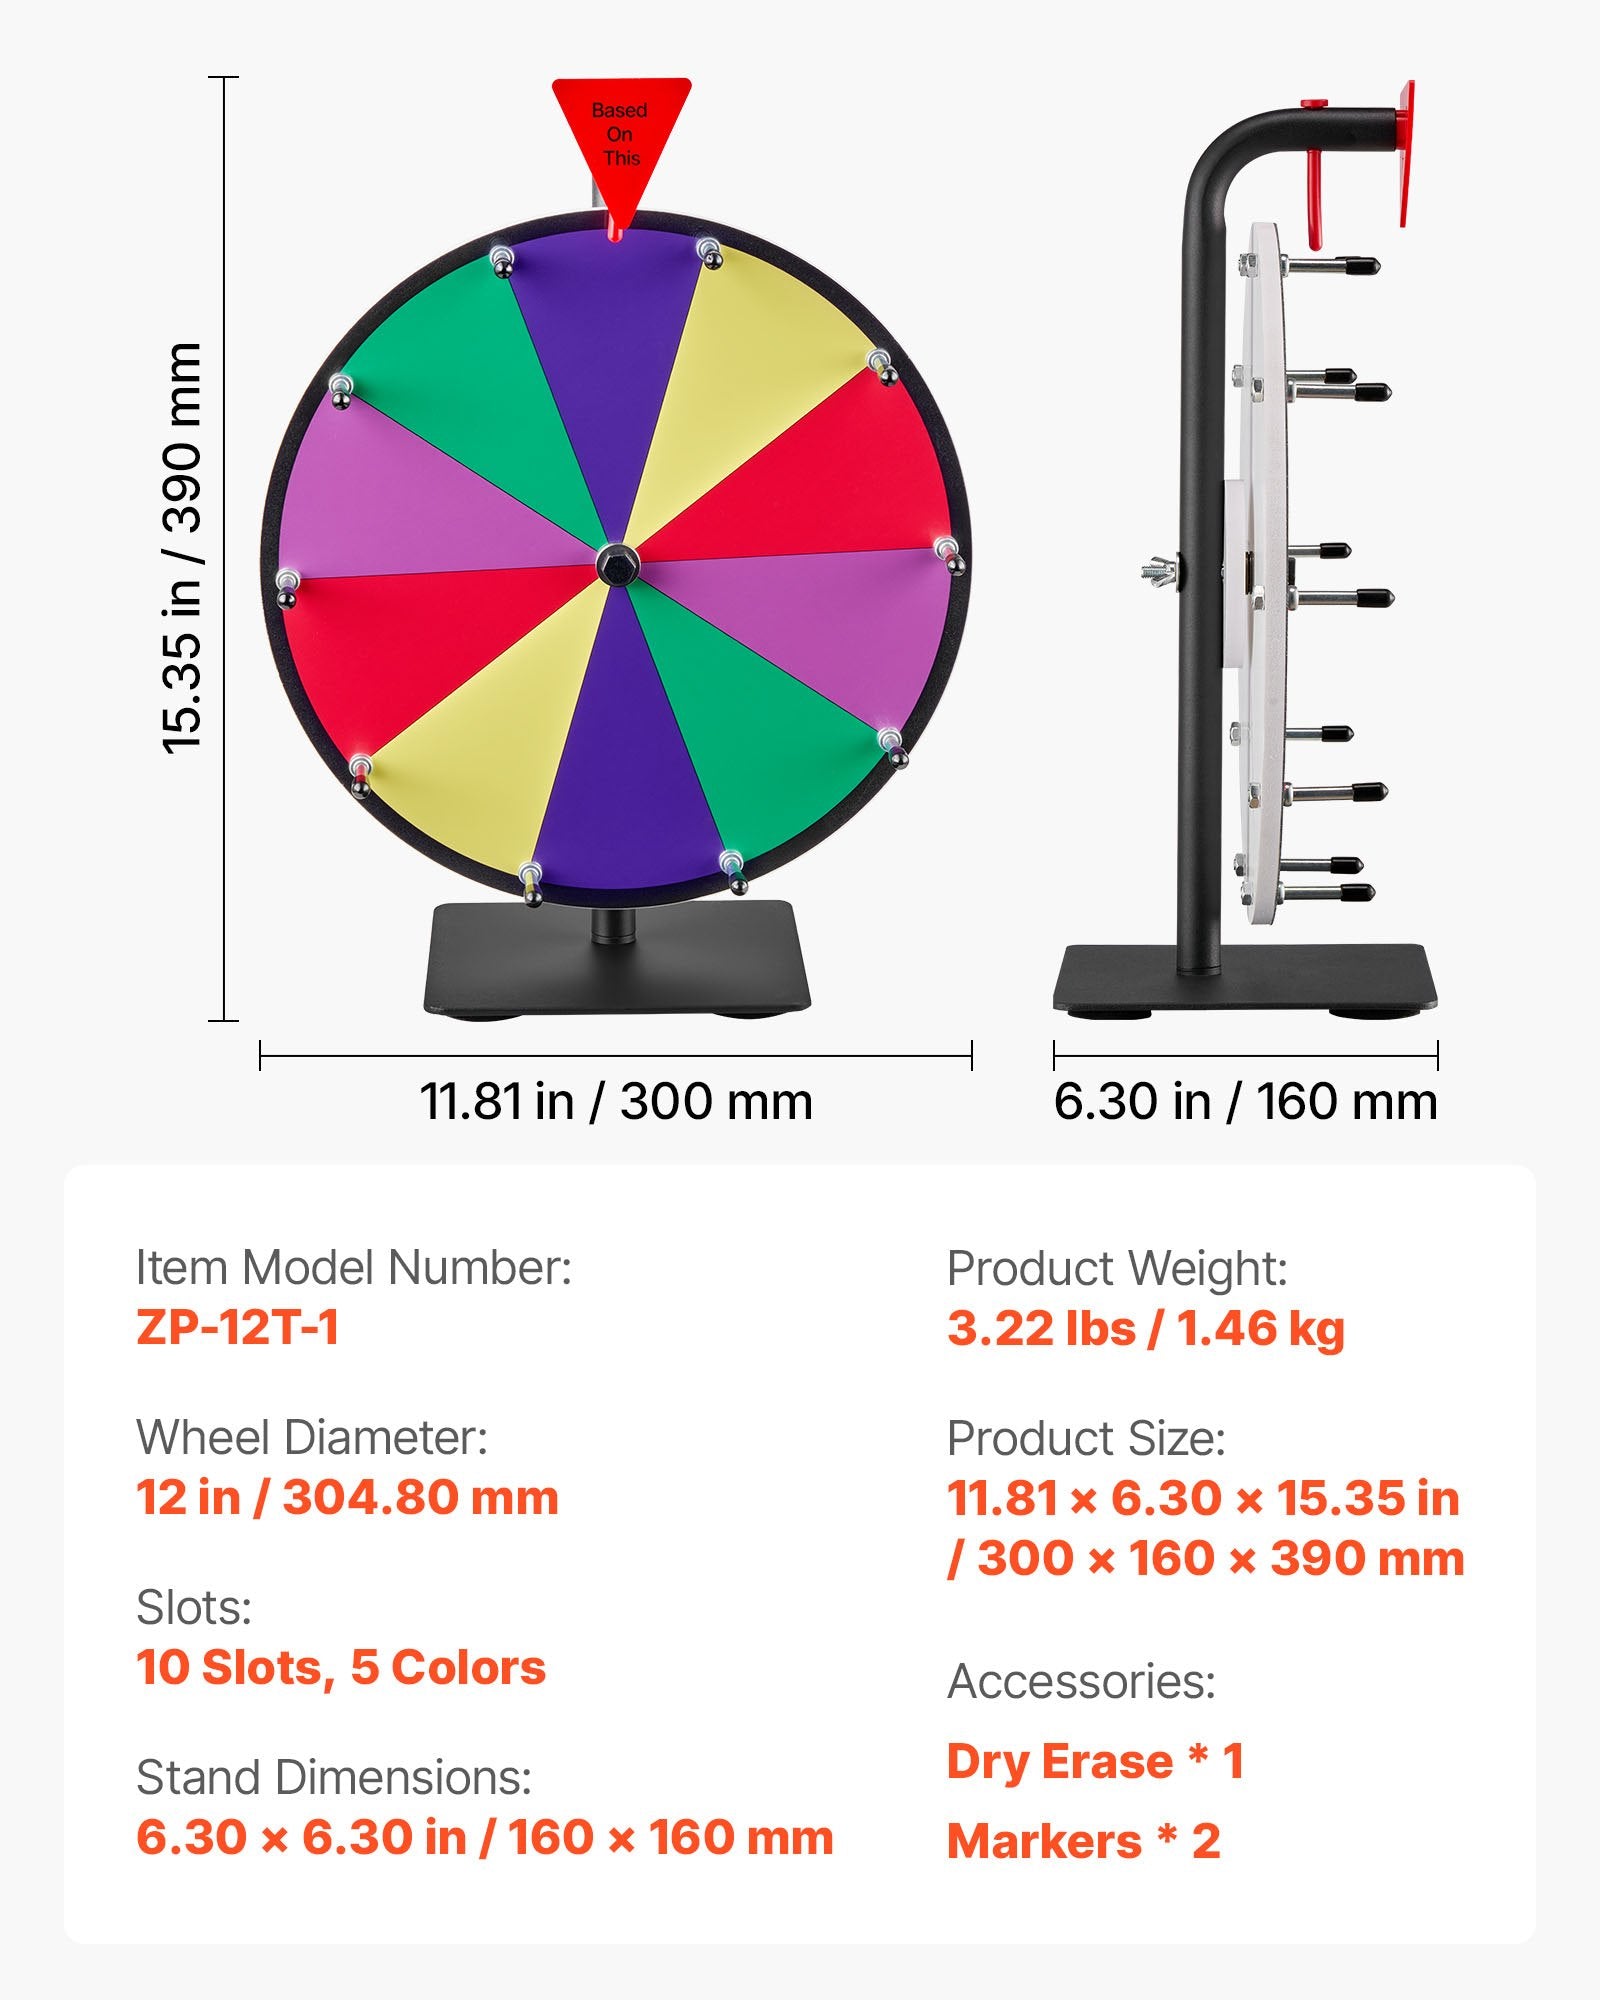Click the 6.30 in / 160 mm depth label

[x=1245, y=1101]
